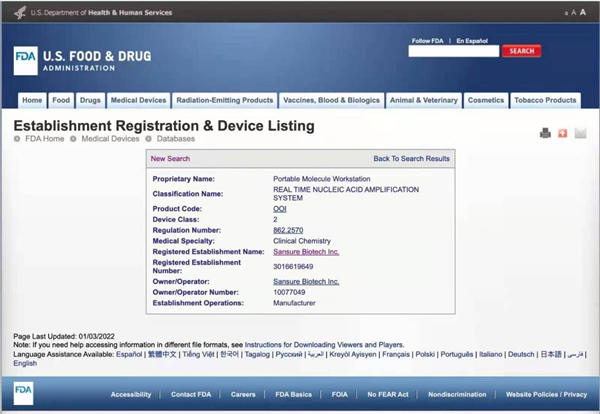This screenshot has width=600, height=414.
Task: Open the En Español link
Action: pyautogui.click(x=472, y=41)
